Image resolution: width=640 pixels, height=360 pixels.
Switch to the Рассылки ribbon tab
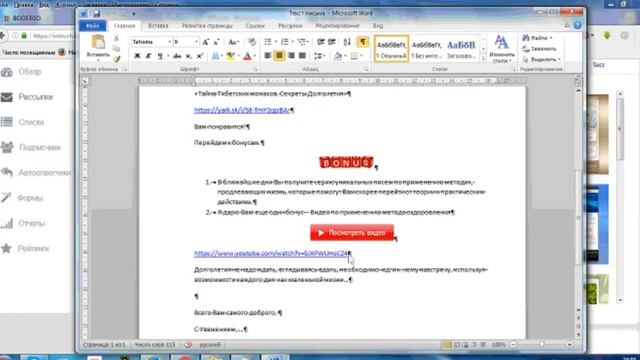click(x=290, y=26)
